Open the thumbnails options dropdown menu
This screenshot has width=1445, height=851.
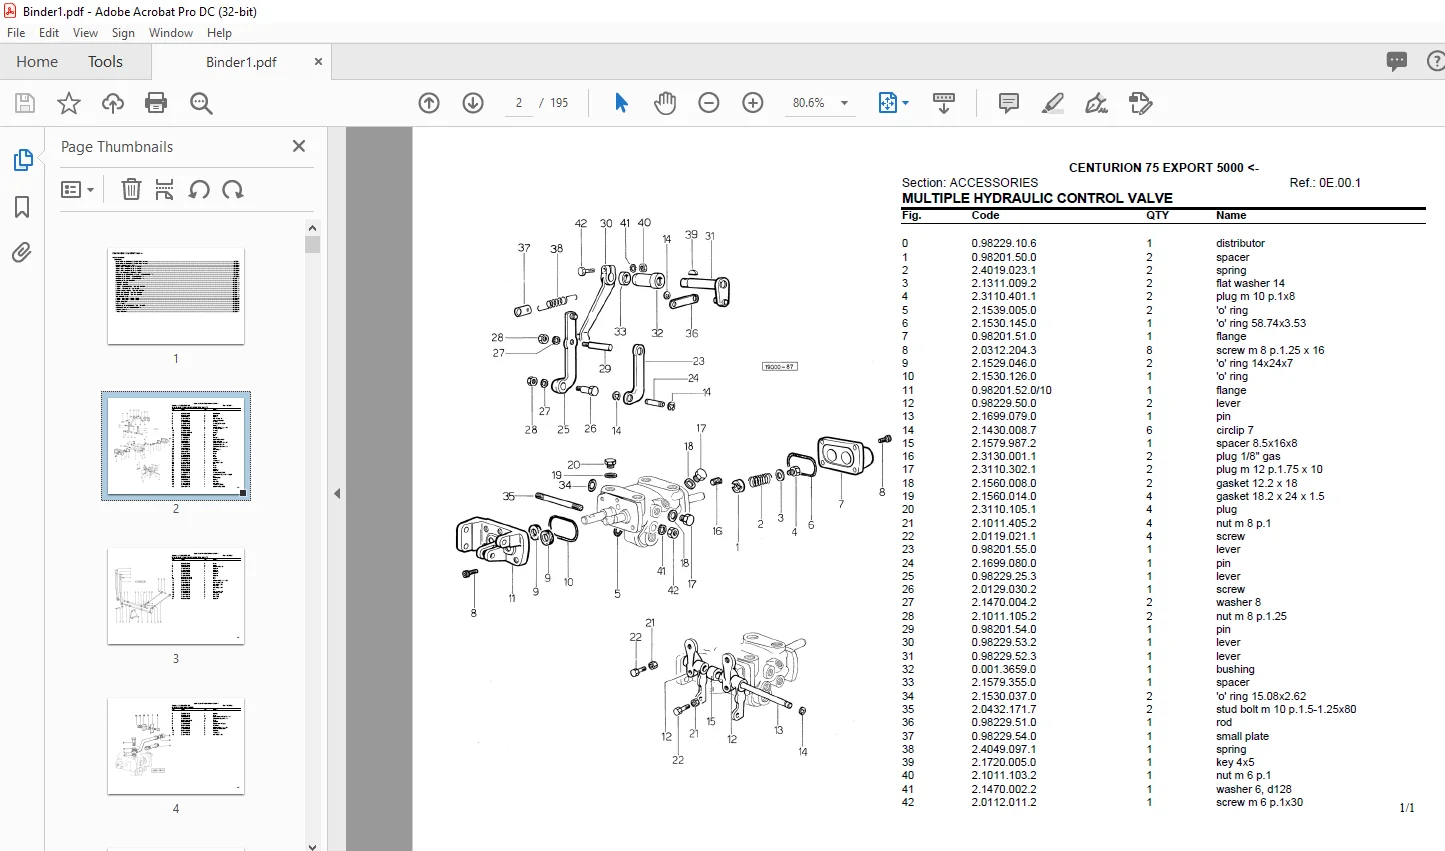click(x=77, y=189)
